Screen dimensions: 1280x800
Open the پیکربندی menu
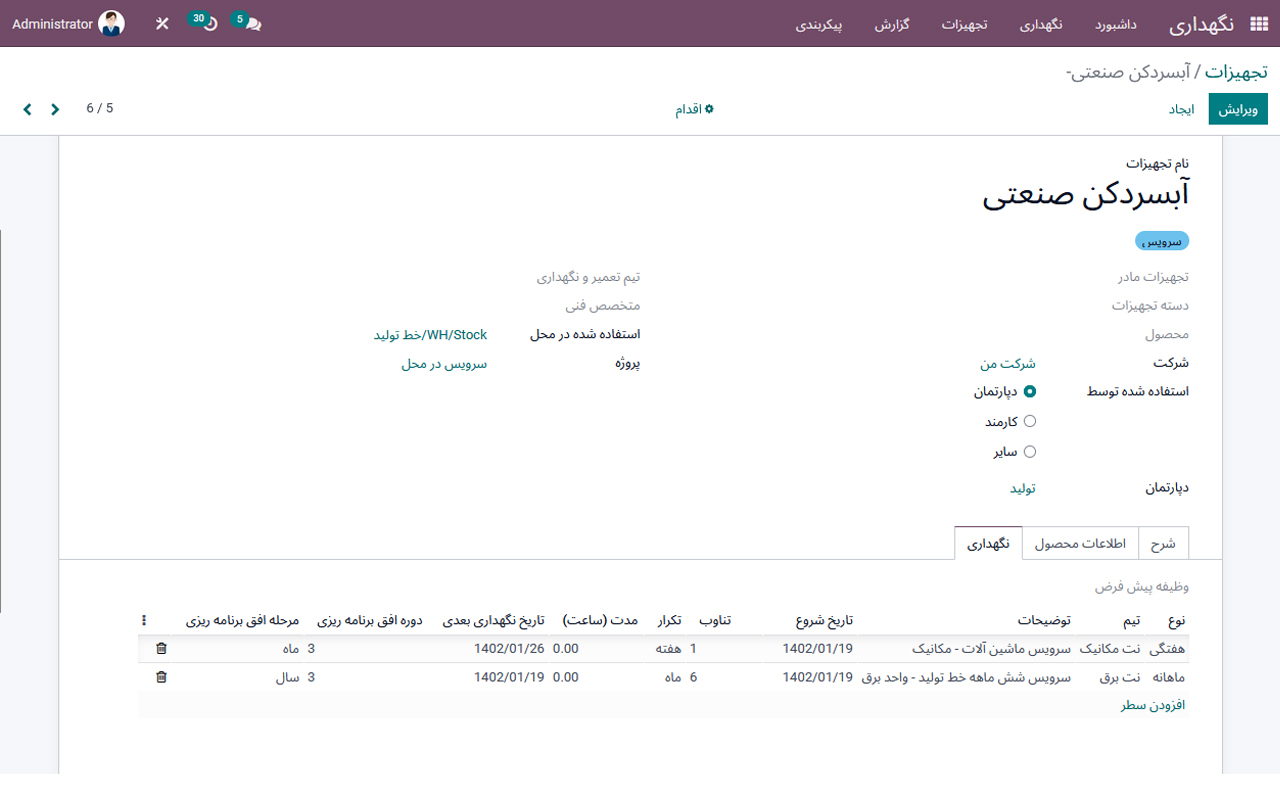[x=820, y=22]
